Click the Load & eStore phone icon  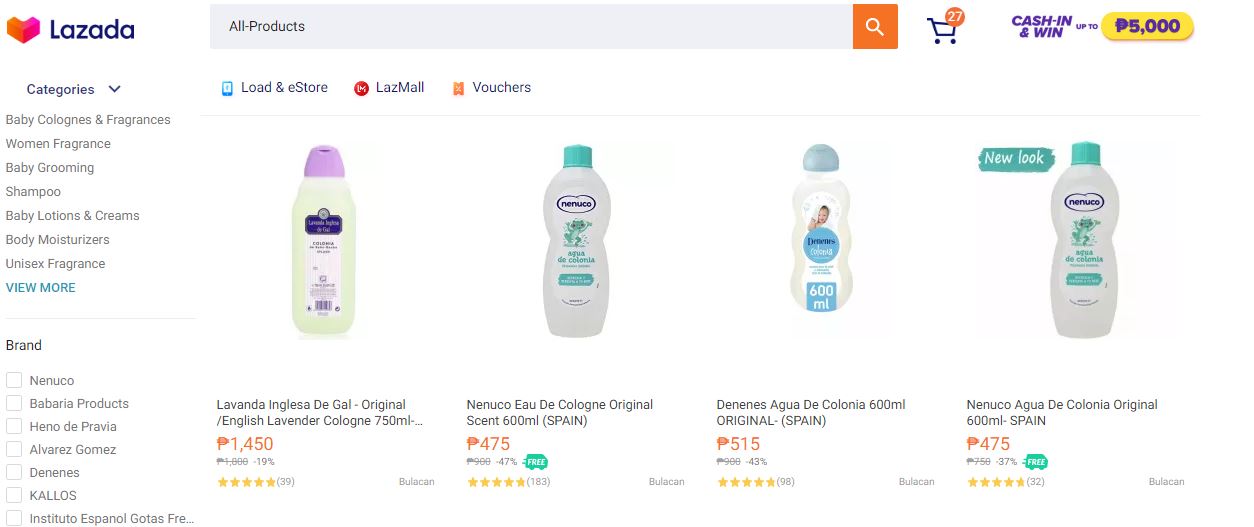pyautogui.click(x=227, y=88)
